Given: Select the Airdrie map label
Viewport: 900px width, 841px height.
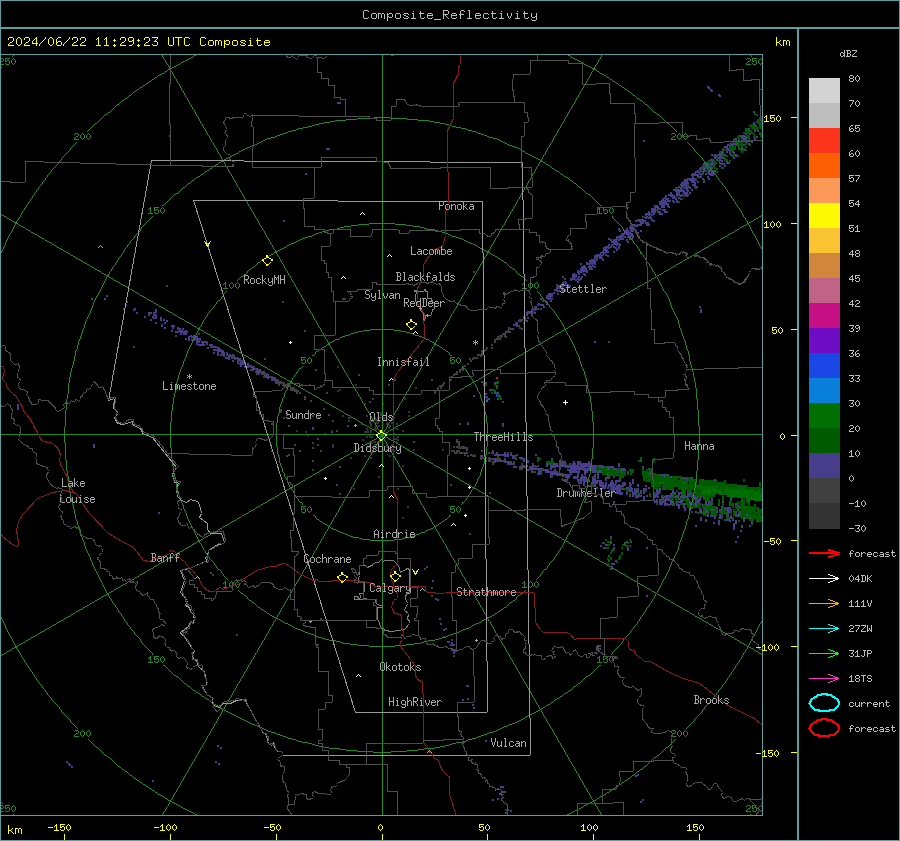Looking at the screenshot, I should click(x=394, y=534).
